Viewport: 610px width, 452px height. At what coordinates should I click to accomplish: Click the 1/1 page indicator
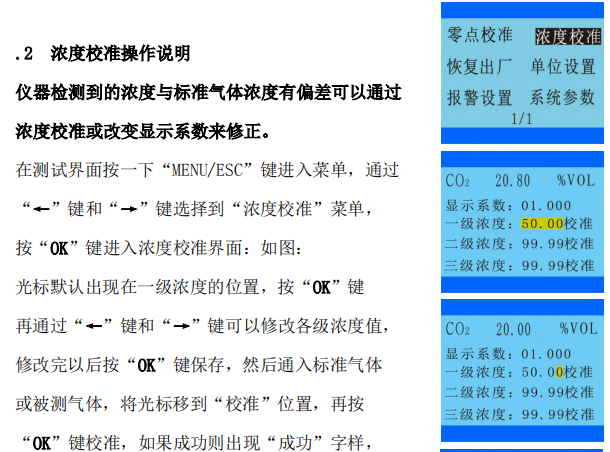coord(521,118)
